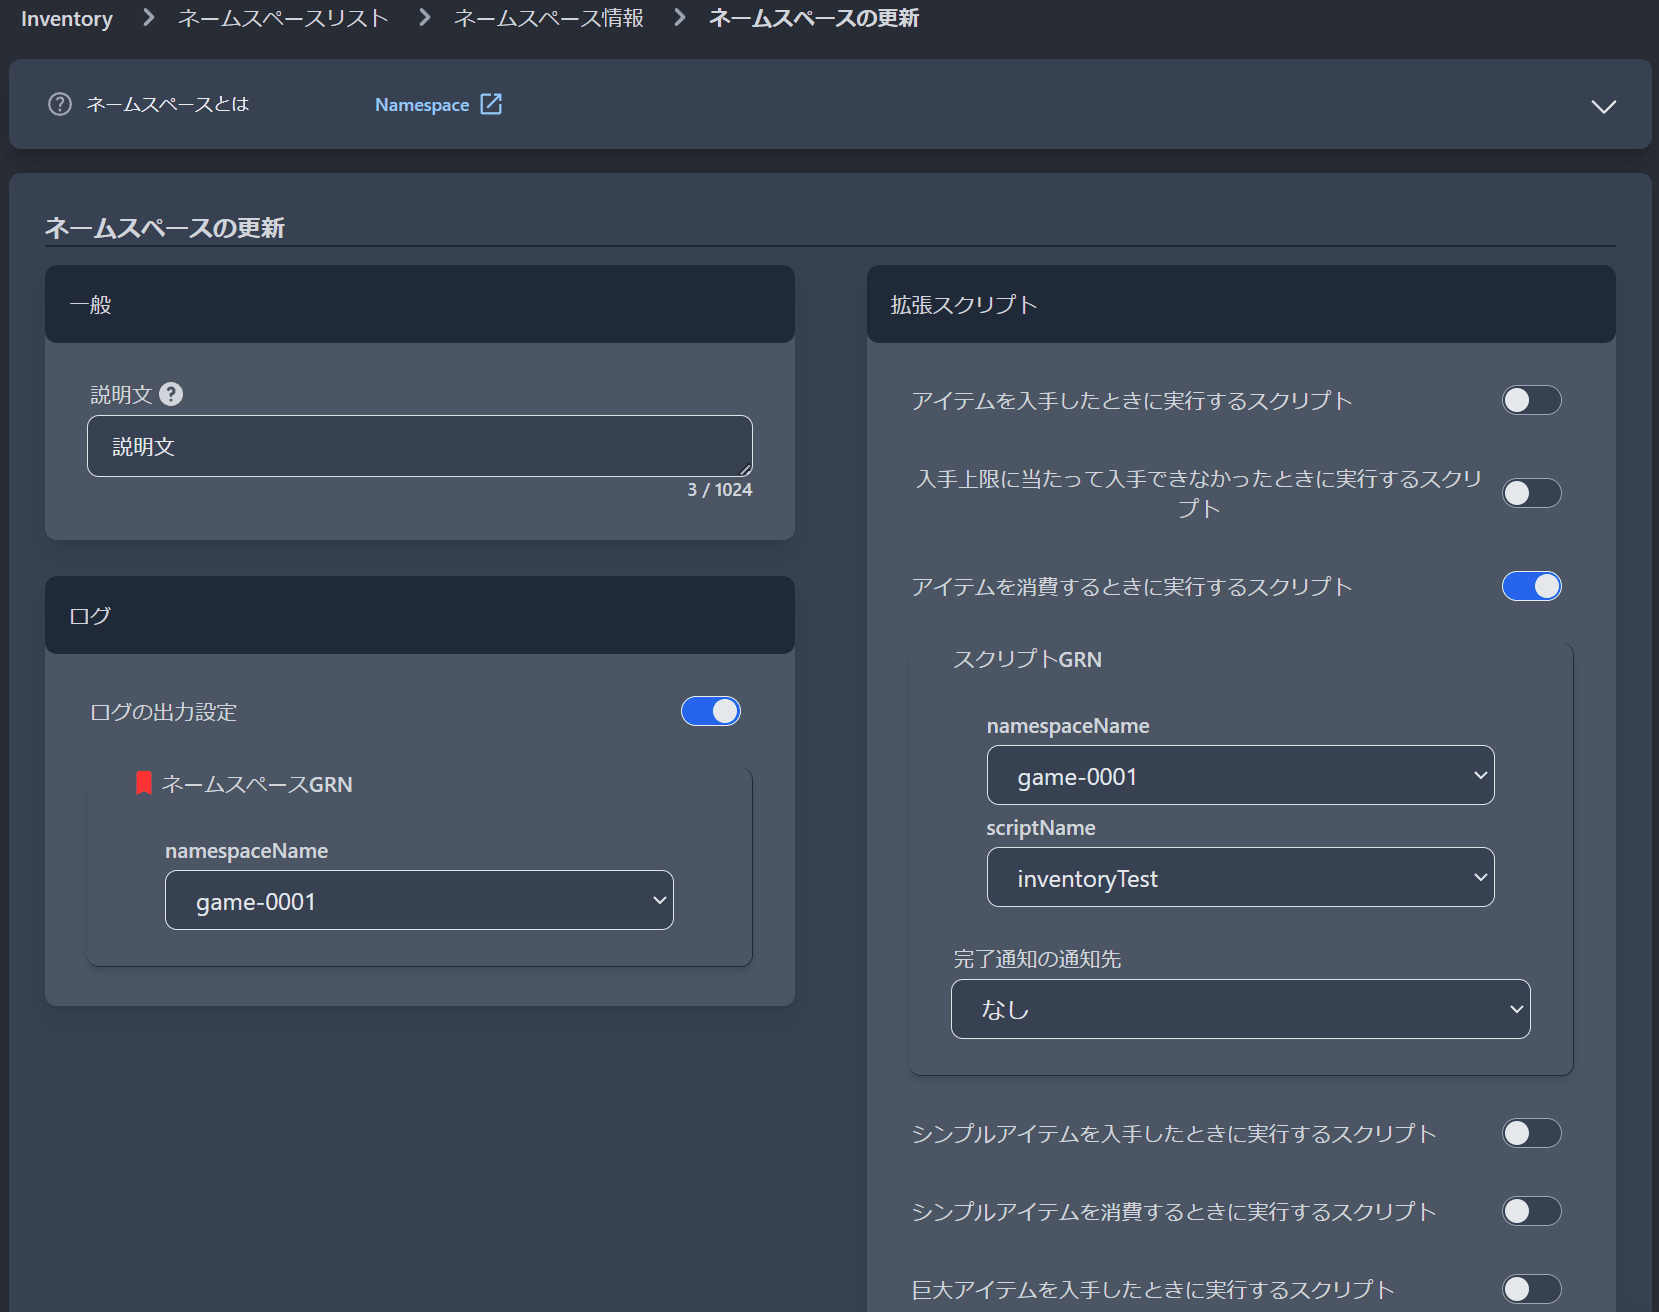Click the scriptName field label
1659x1312 pixels.
(1041, 828)
